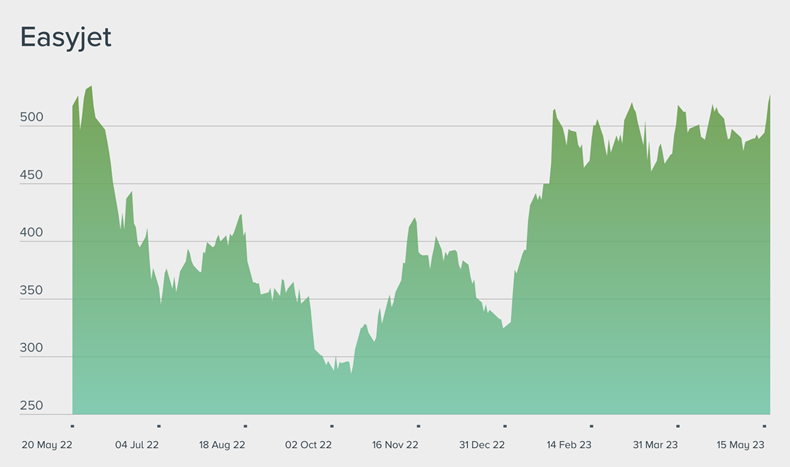
Task: Select the 02 Oct 22 date label
Action: pos(309,444)
